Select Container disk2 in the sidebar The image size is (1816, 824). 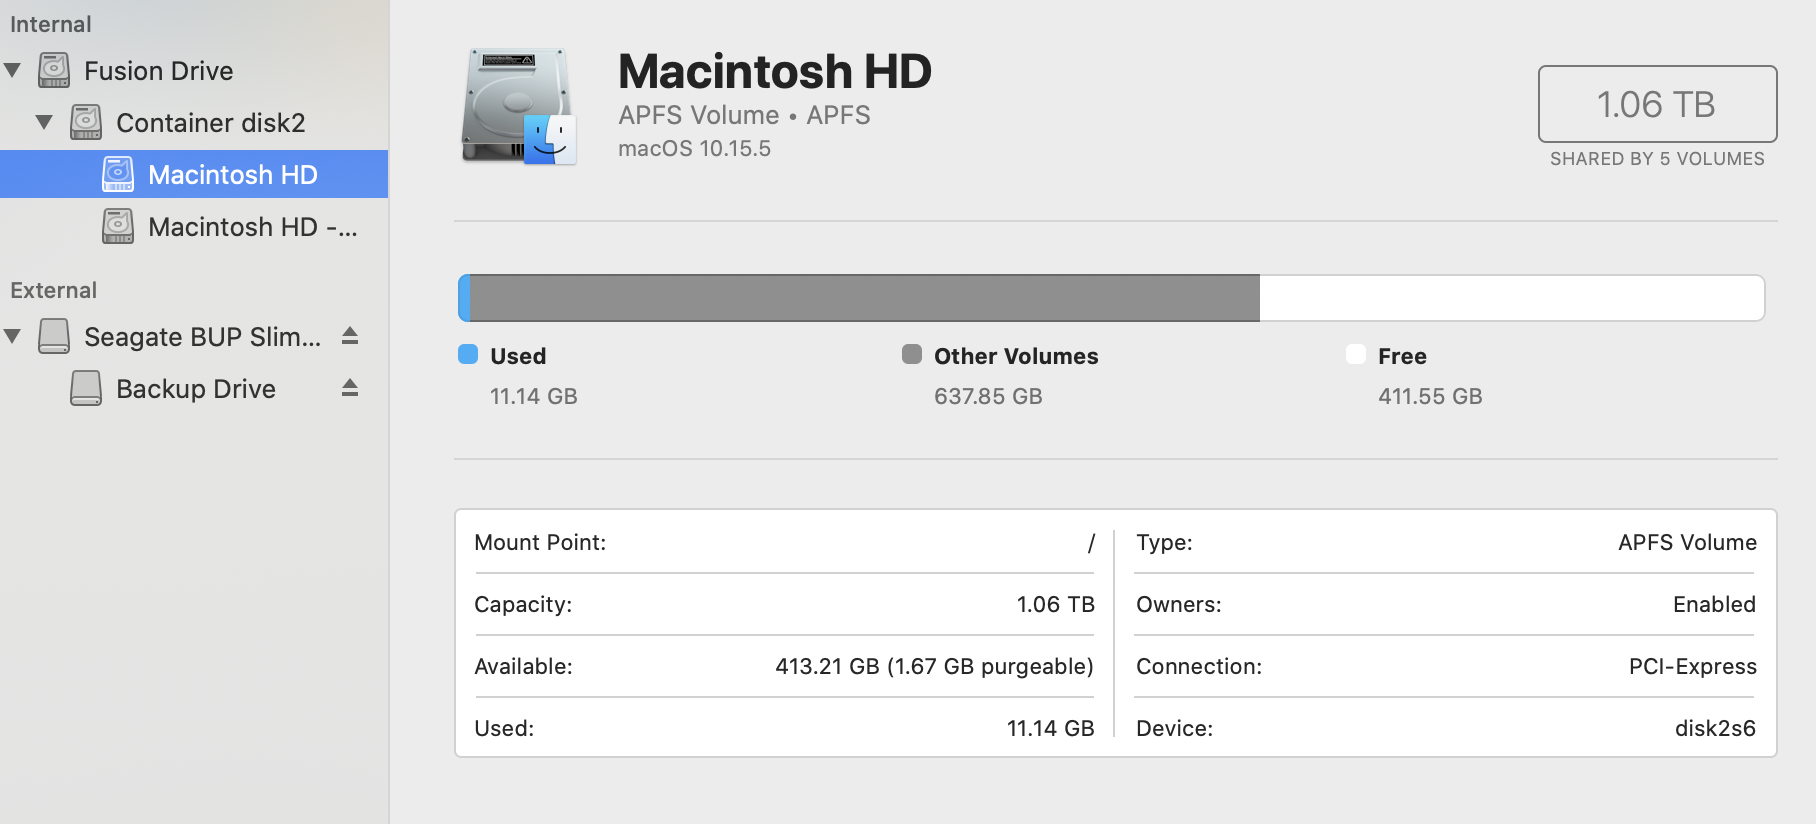click(211, 123)
